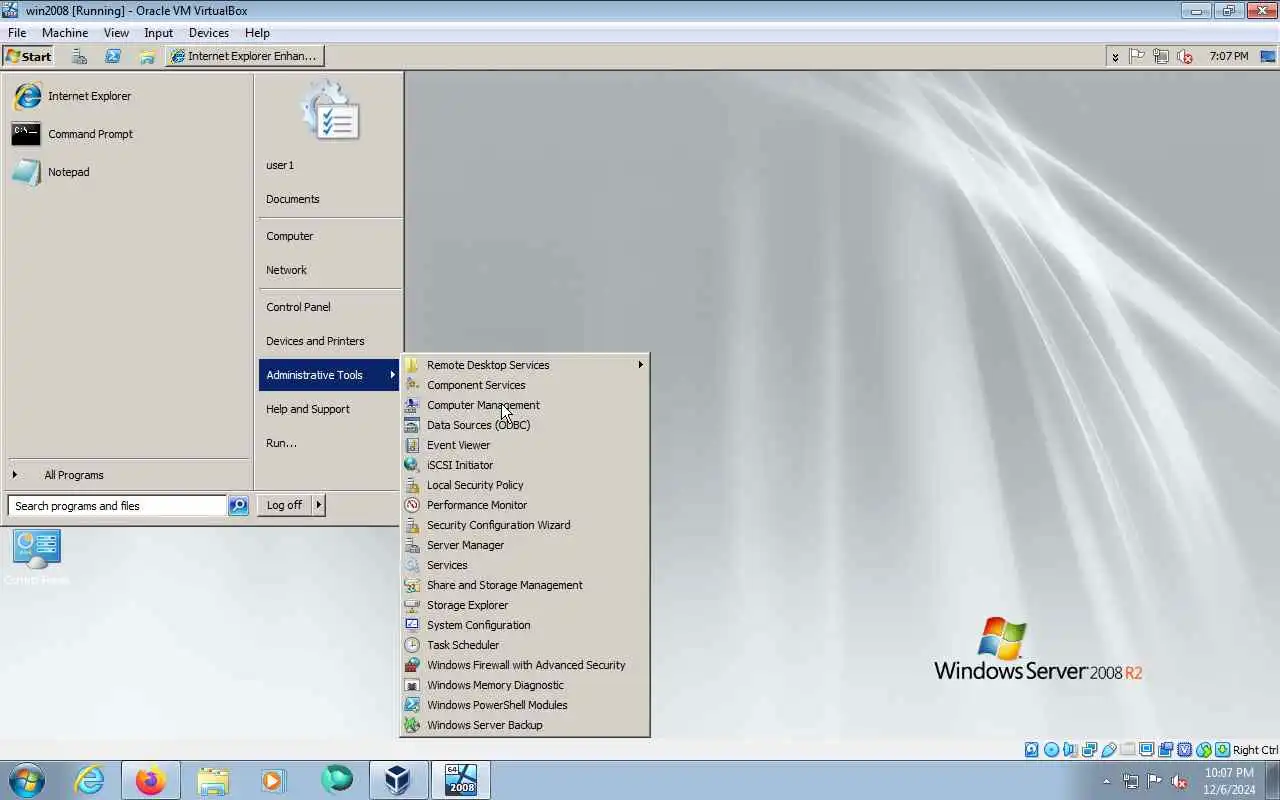The height and width of the screenshot is (800, 1280).
Task: Open Windows Explorer quick launch icon
Action: (x=147, y=56)
